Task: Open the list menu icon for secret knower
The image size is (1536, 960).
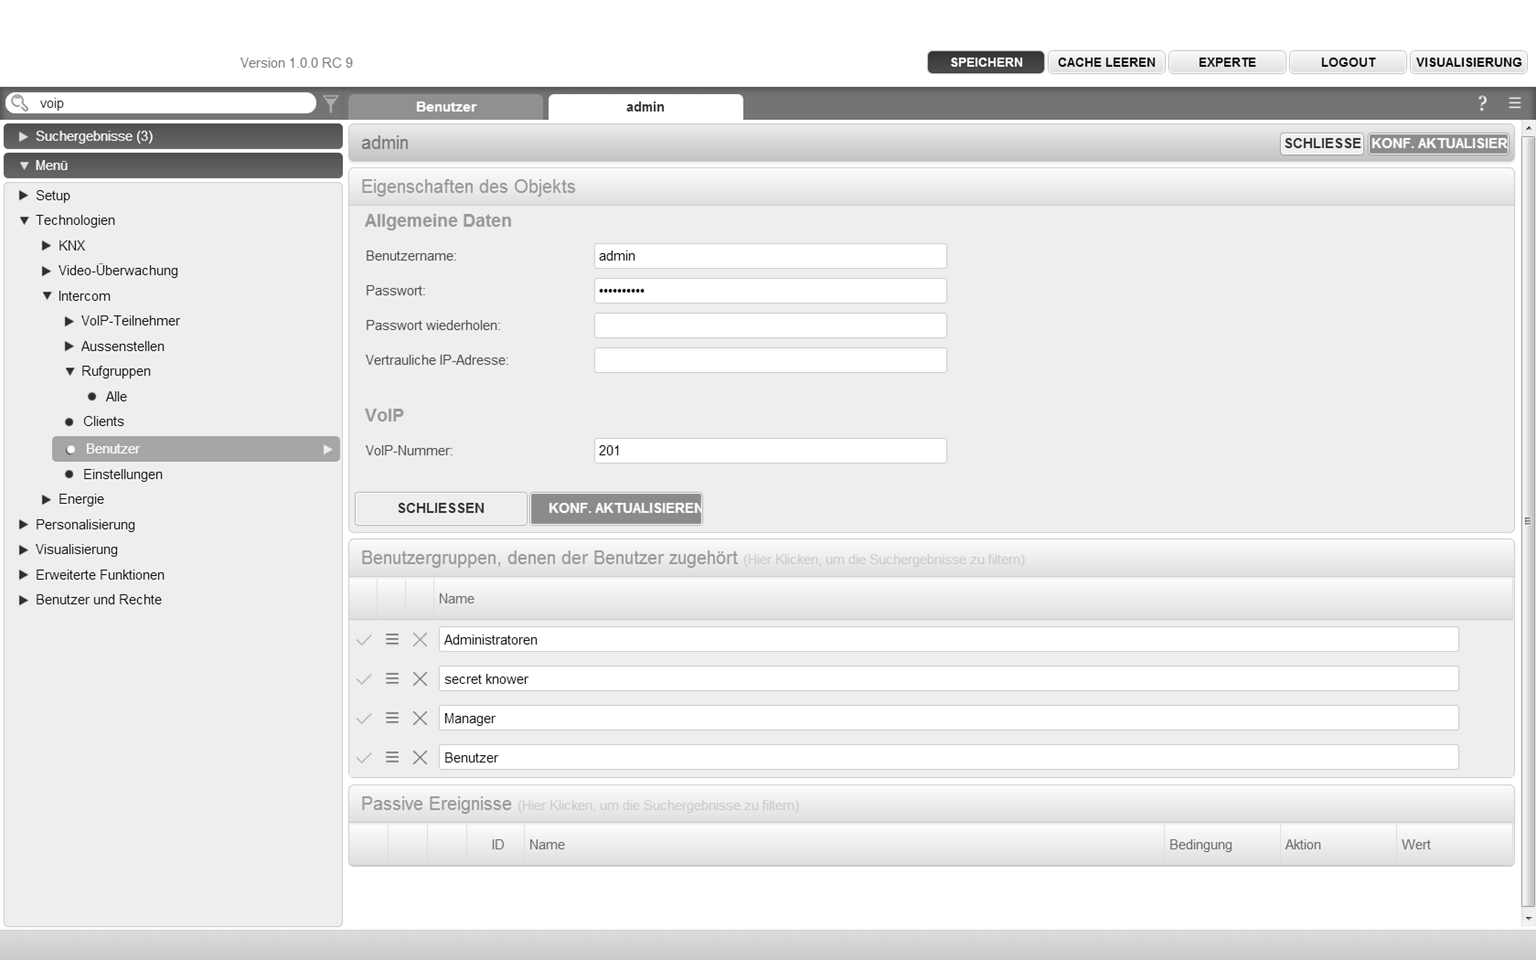Action: 392,678
